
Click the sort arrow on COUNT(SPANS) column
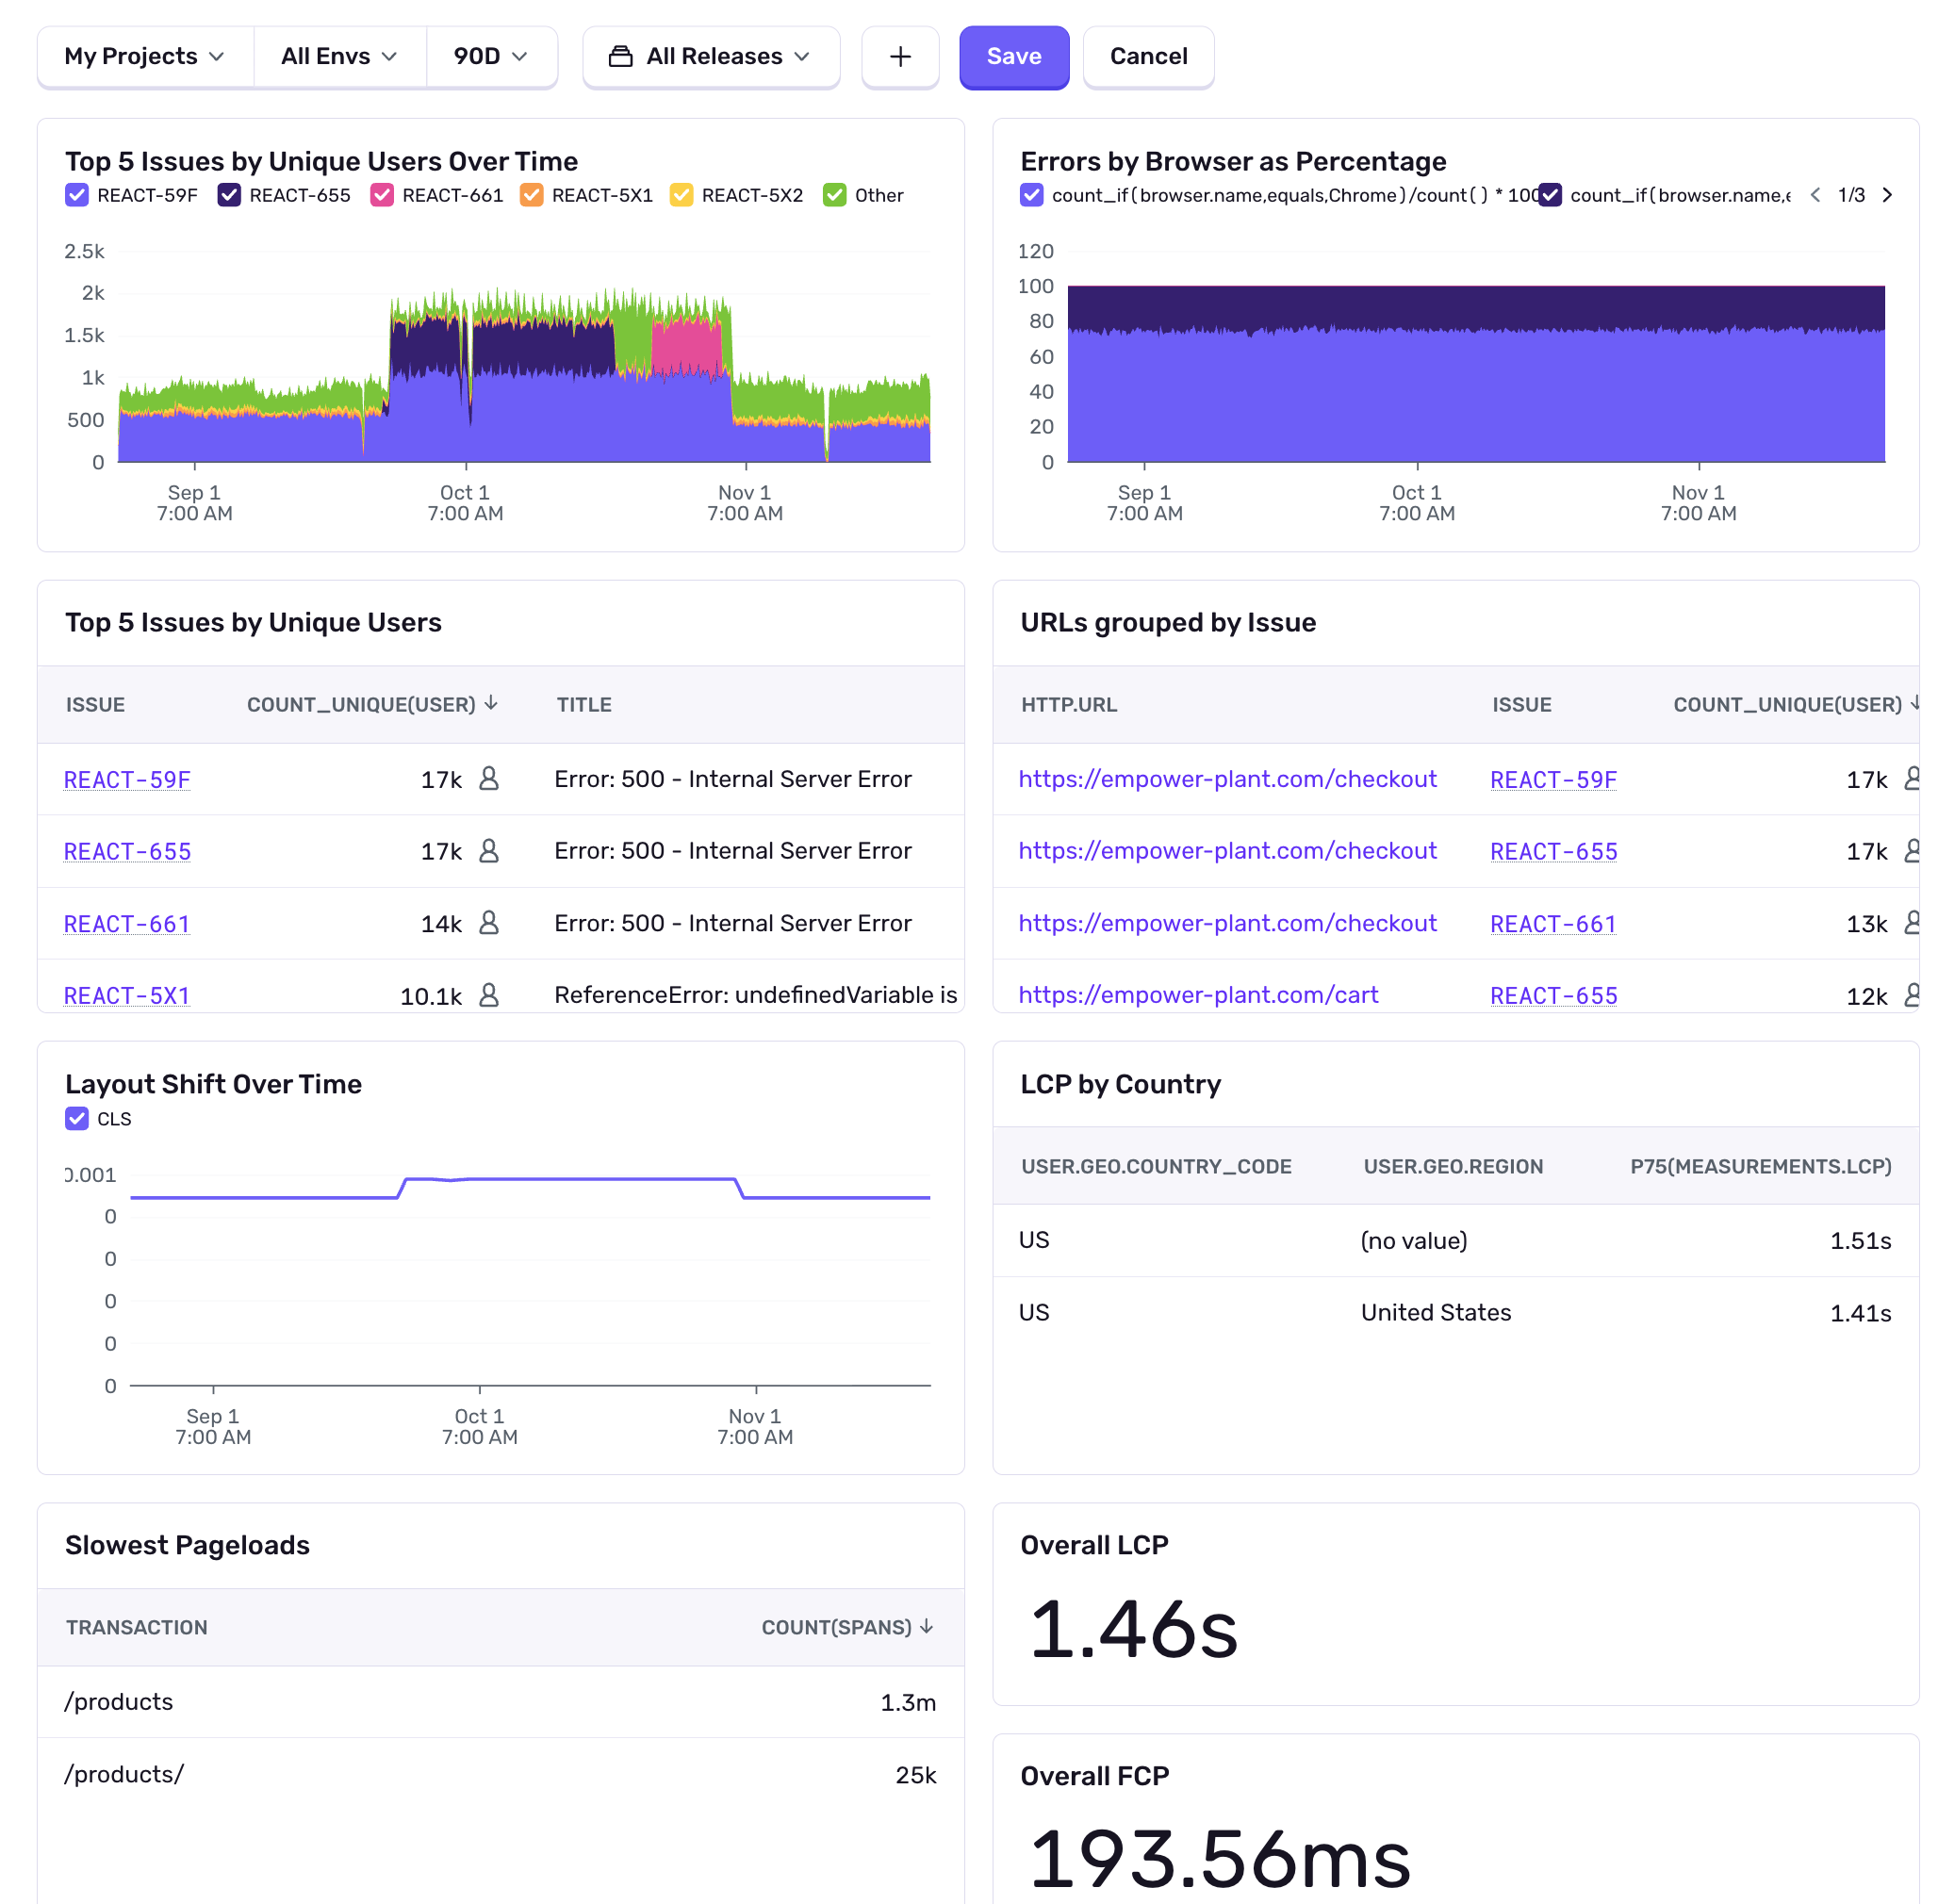point(926,1627)
